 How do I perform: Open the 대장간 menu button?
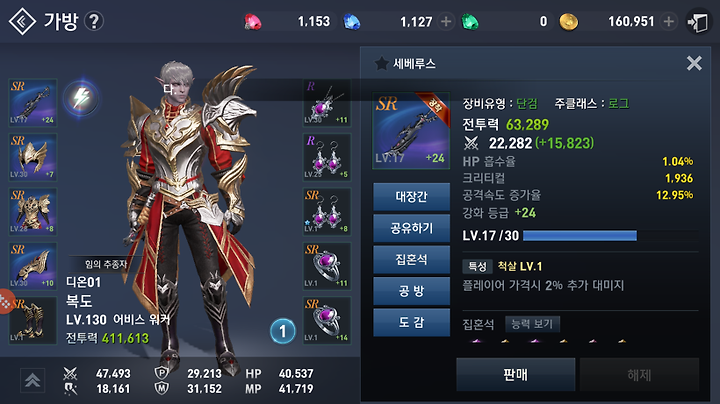[411, 197]
